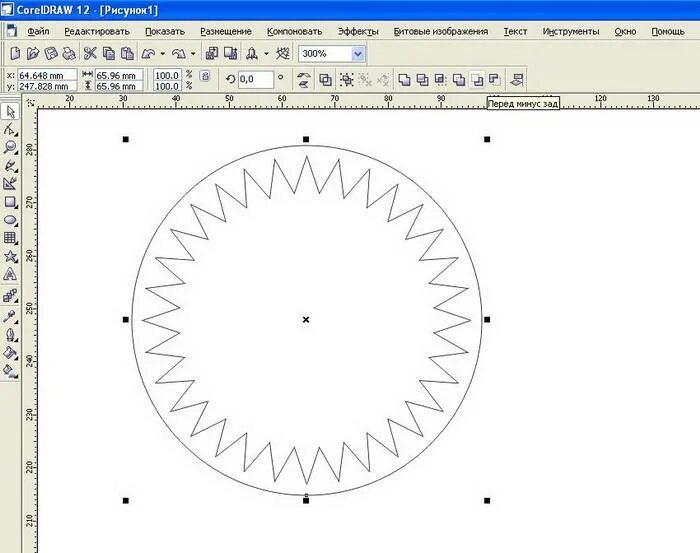Click the Print icon

tap(69, 54)
